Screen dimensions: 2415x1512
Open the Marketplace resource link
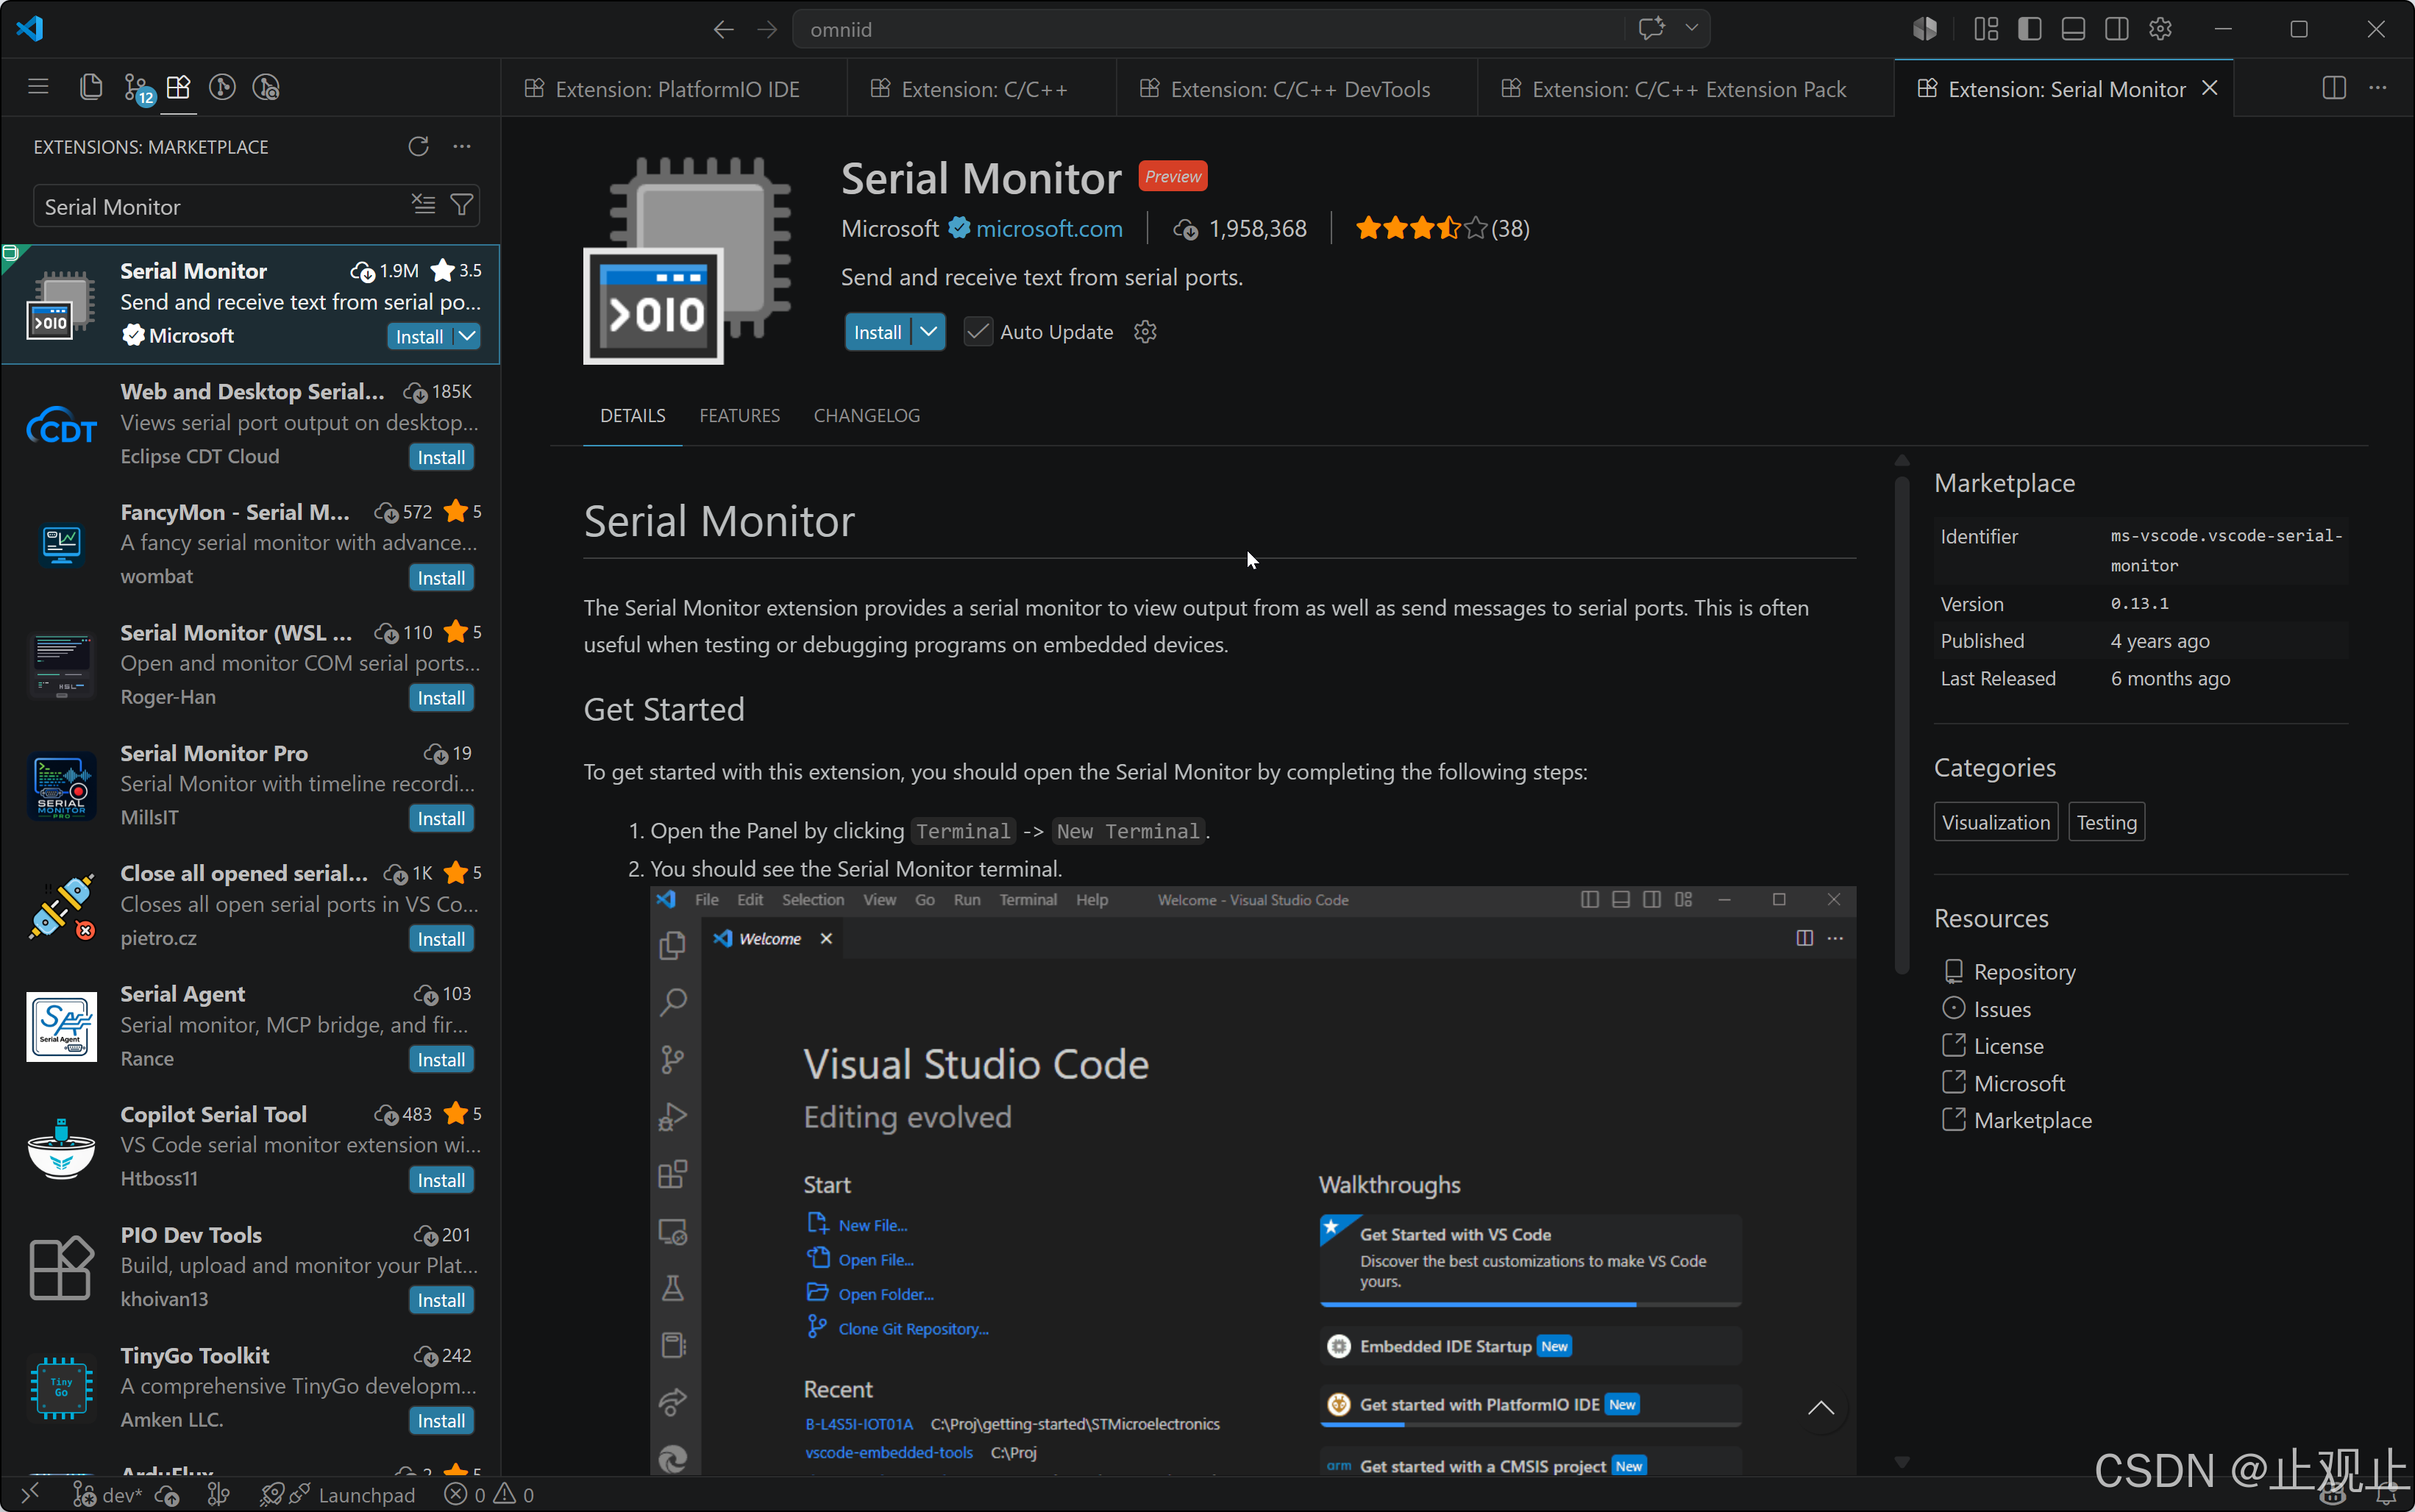(x=2032, y=1120)
